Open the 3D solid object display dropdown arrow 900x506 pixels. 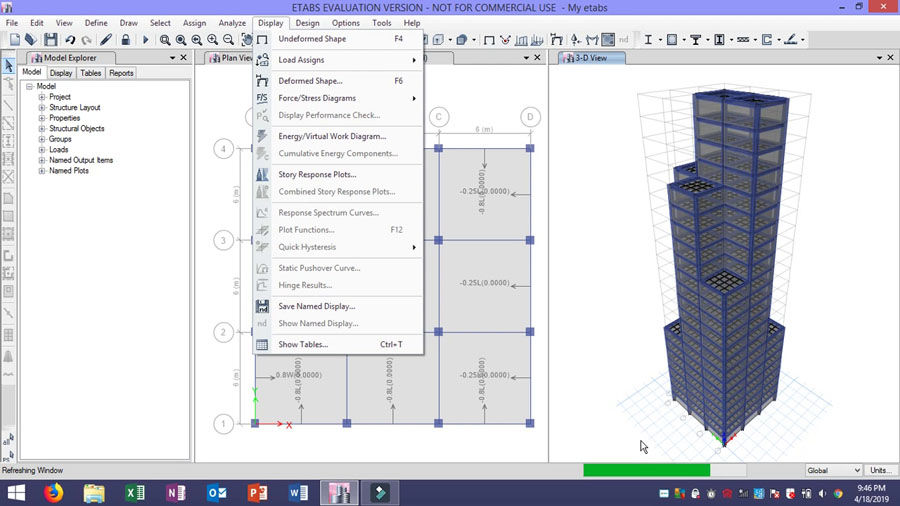tap(474, 40)
